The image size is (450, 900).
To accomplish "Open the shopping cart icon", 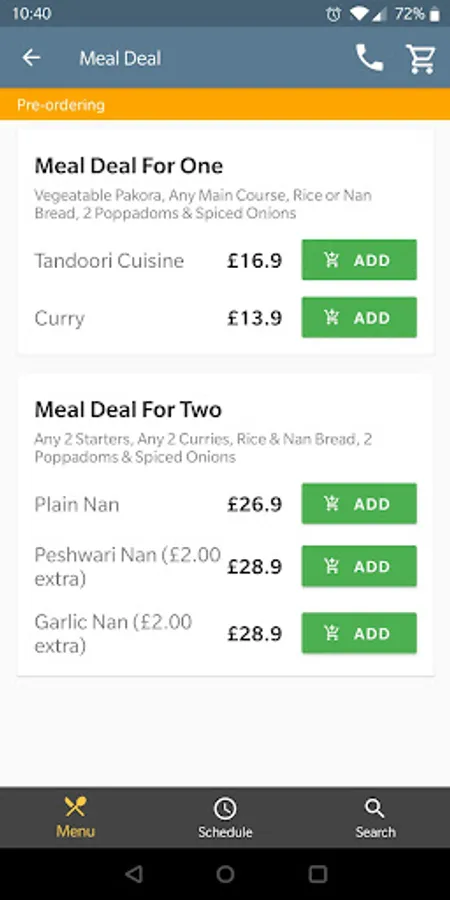I will [x=421, y=59].
